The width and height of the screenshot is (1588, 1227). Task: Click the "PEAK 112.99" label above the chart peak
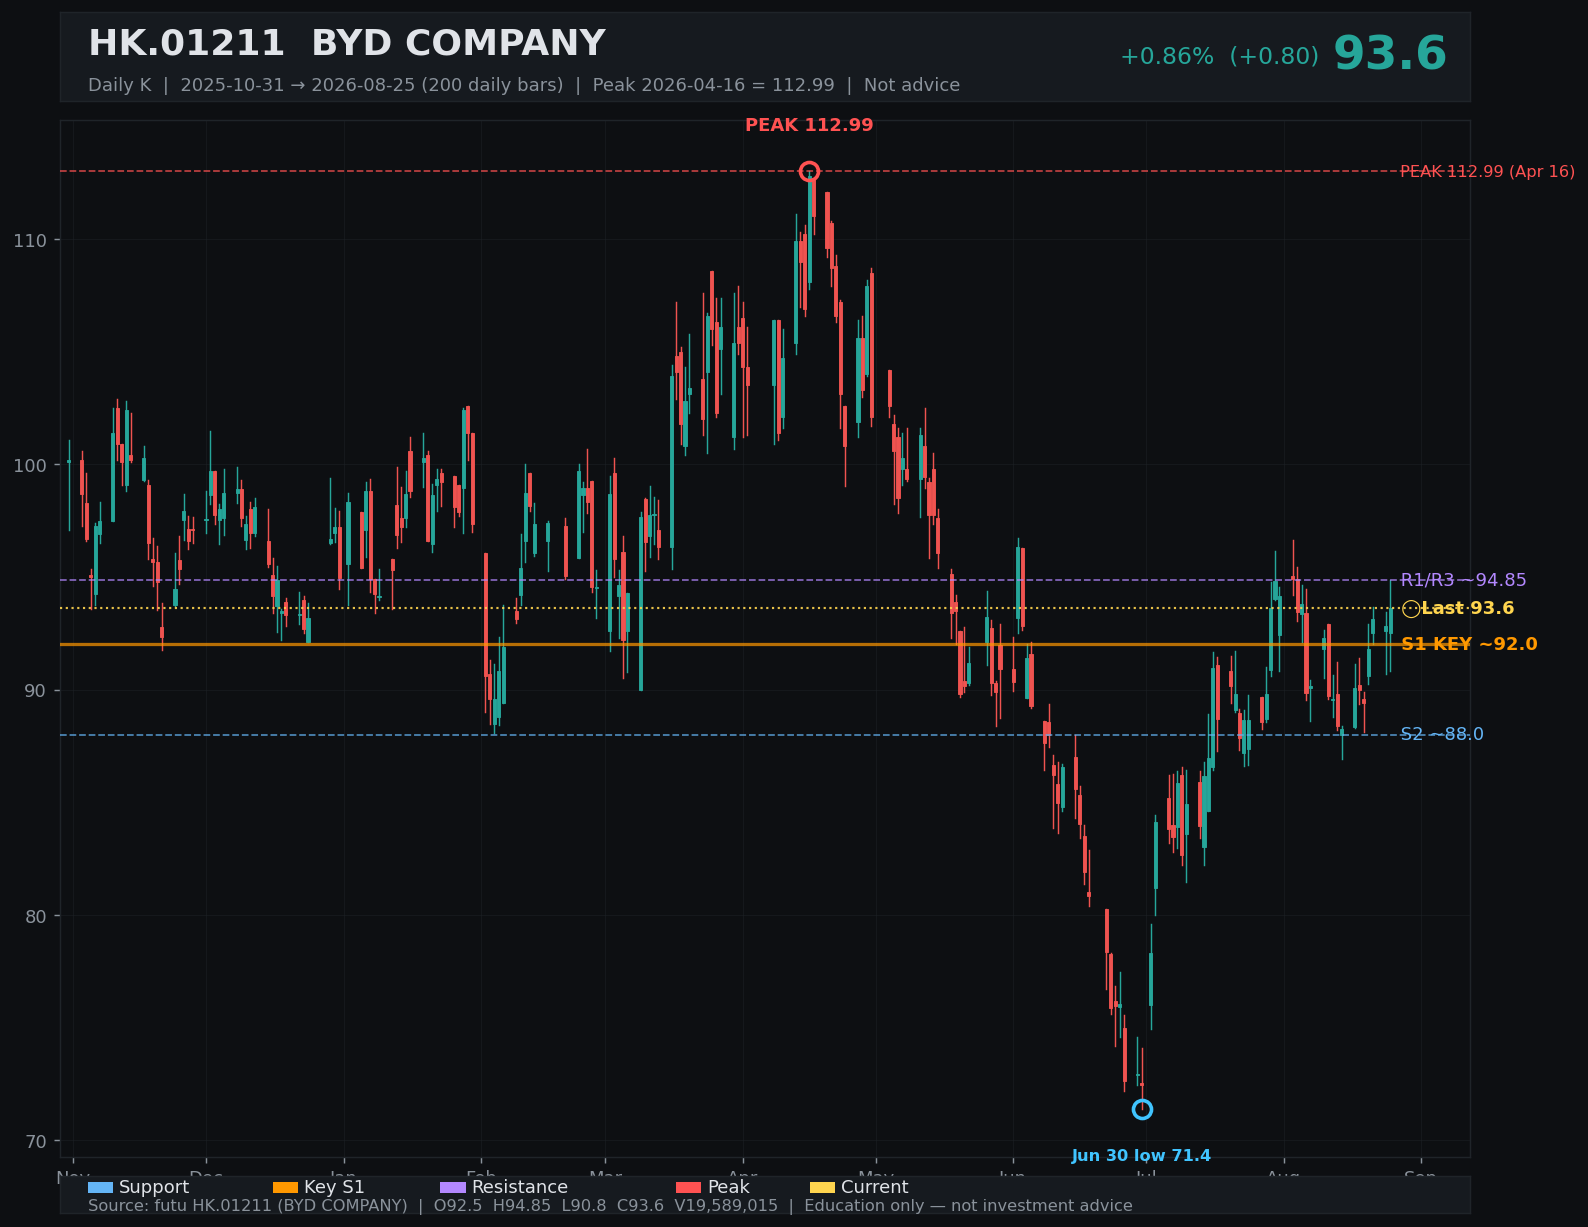(809, 125)
